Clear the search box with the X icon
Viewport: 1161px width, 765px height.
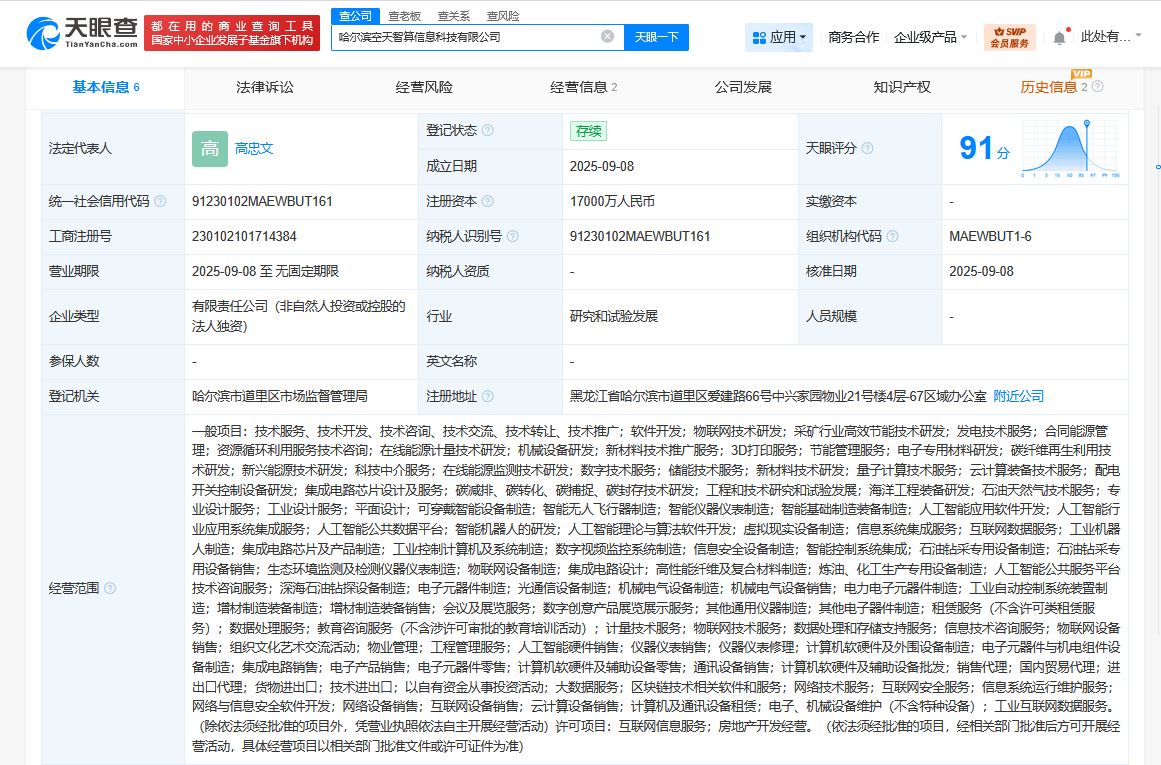pyautogui.click(x=606, y=35)
